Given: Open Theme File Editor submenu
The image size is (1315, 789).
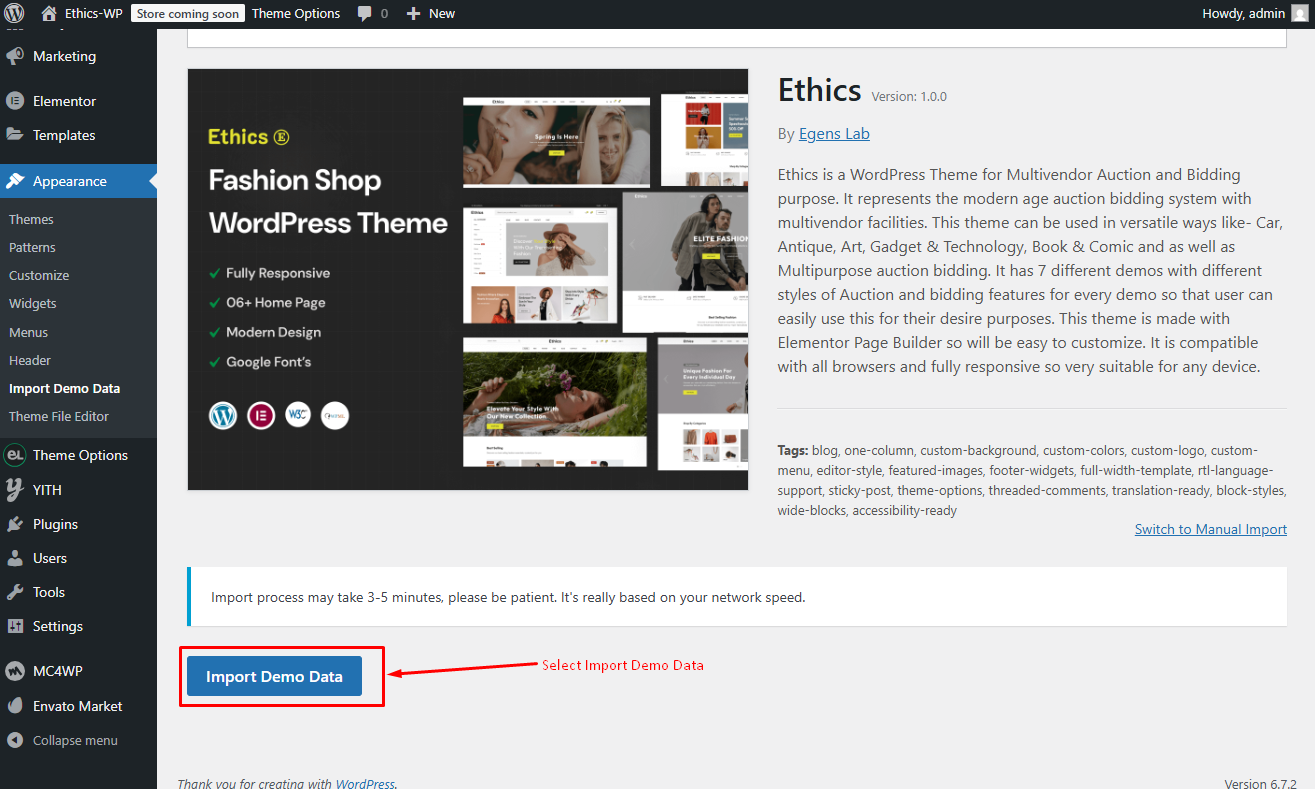Looking at the screenshot, I should [59, 416].
